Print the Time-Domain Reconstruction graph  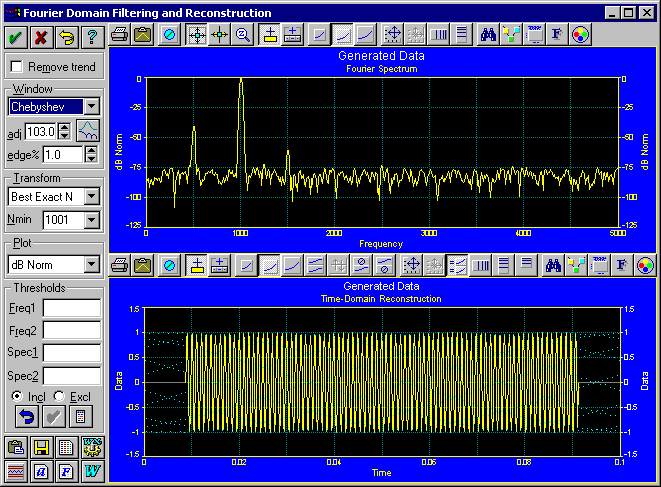click(x=120, y=266)
